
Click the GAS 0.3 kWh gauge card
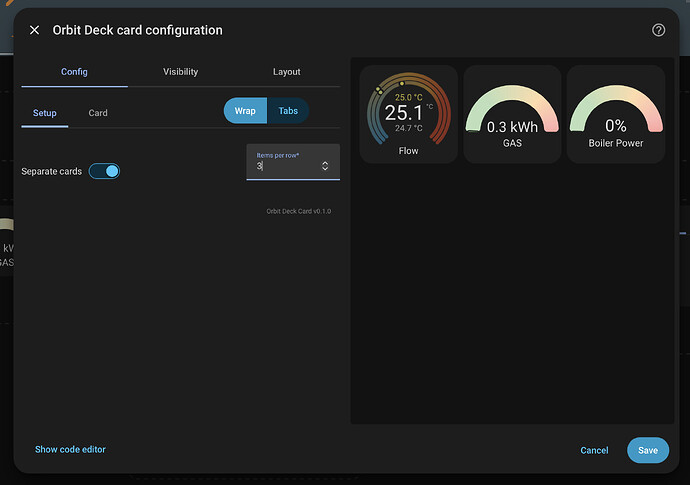click(512, 114)
